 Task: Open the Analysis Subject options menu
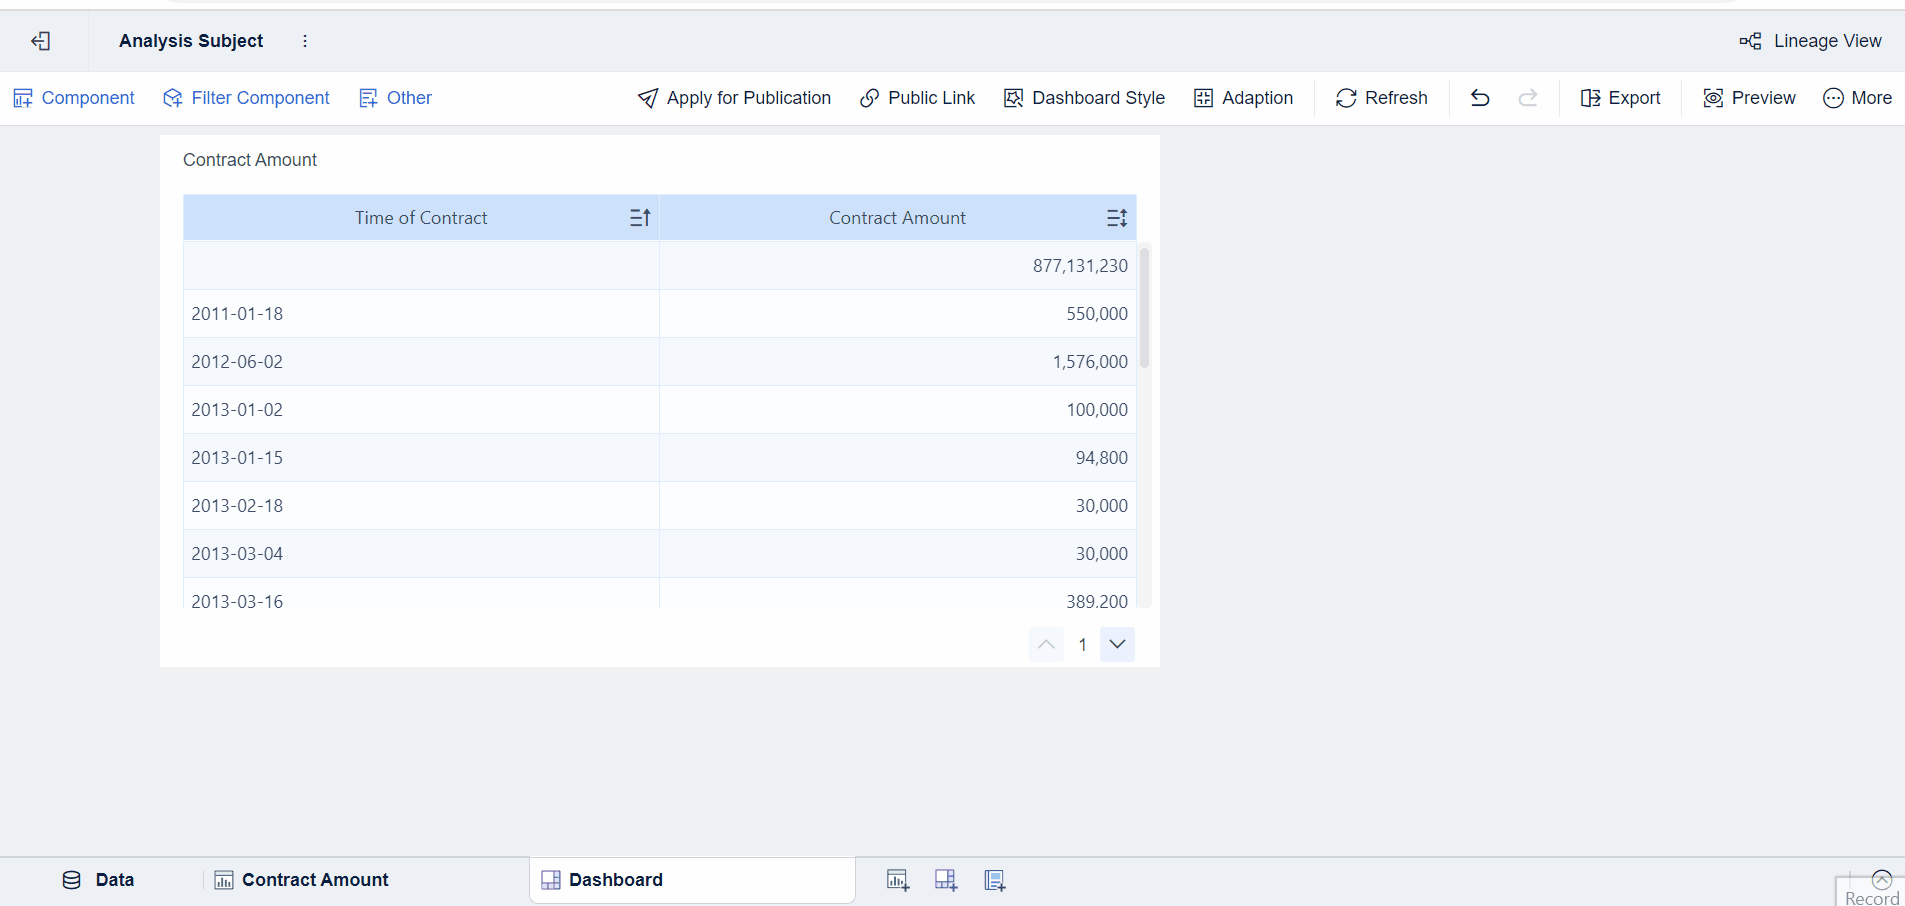[305, 41]
